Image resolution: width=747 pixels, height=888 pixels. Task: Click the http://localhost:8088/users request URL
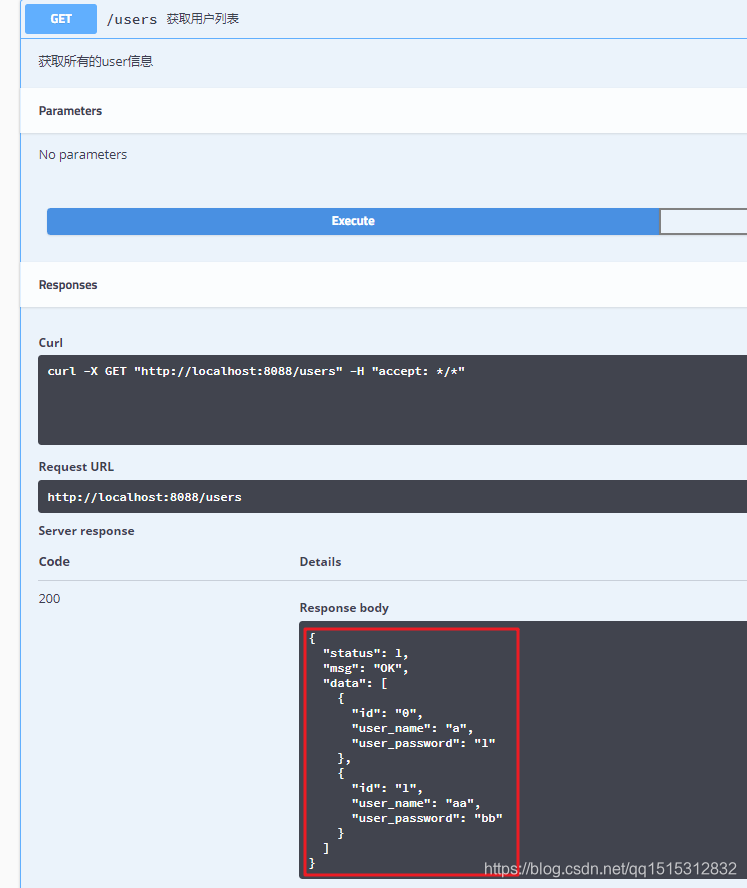pos(144,497)
